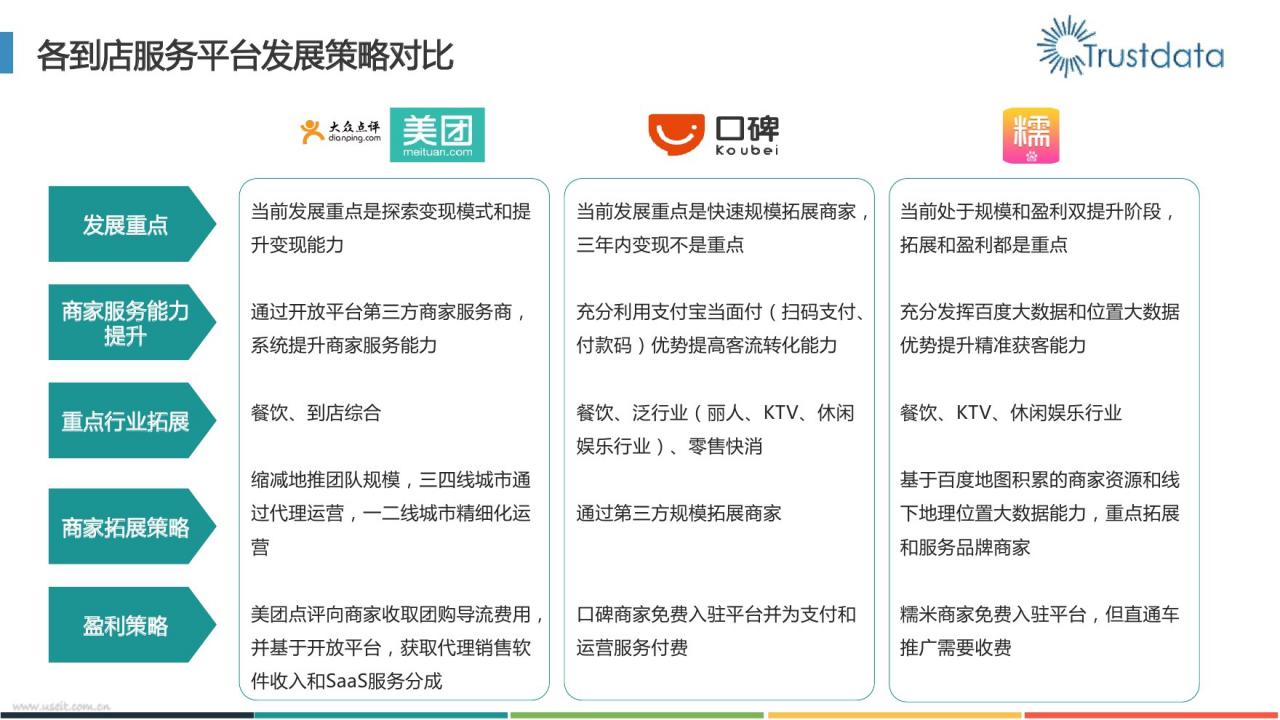Click text 当前发展重点是快速规模拓展商家

tap(719, 211)
